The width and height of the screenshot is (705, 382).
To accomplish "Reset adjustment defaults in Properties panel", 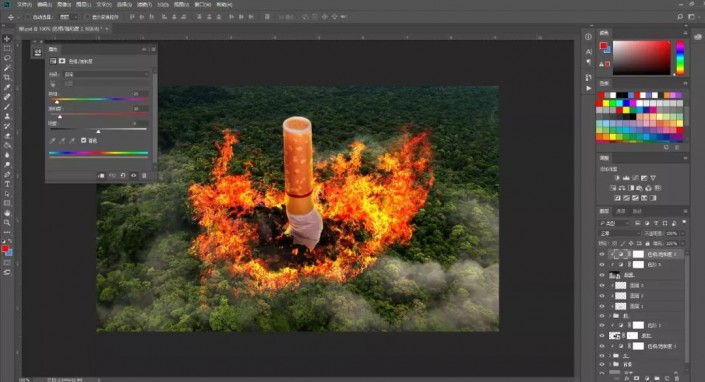I will [x=123, y=176].
